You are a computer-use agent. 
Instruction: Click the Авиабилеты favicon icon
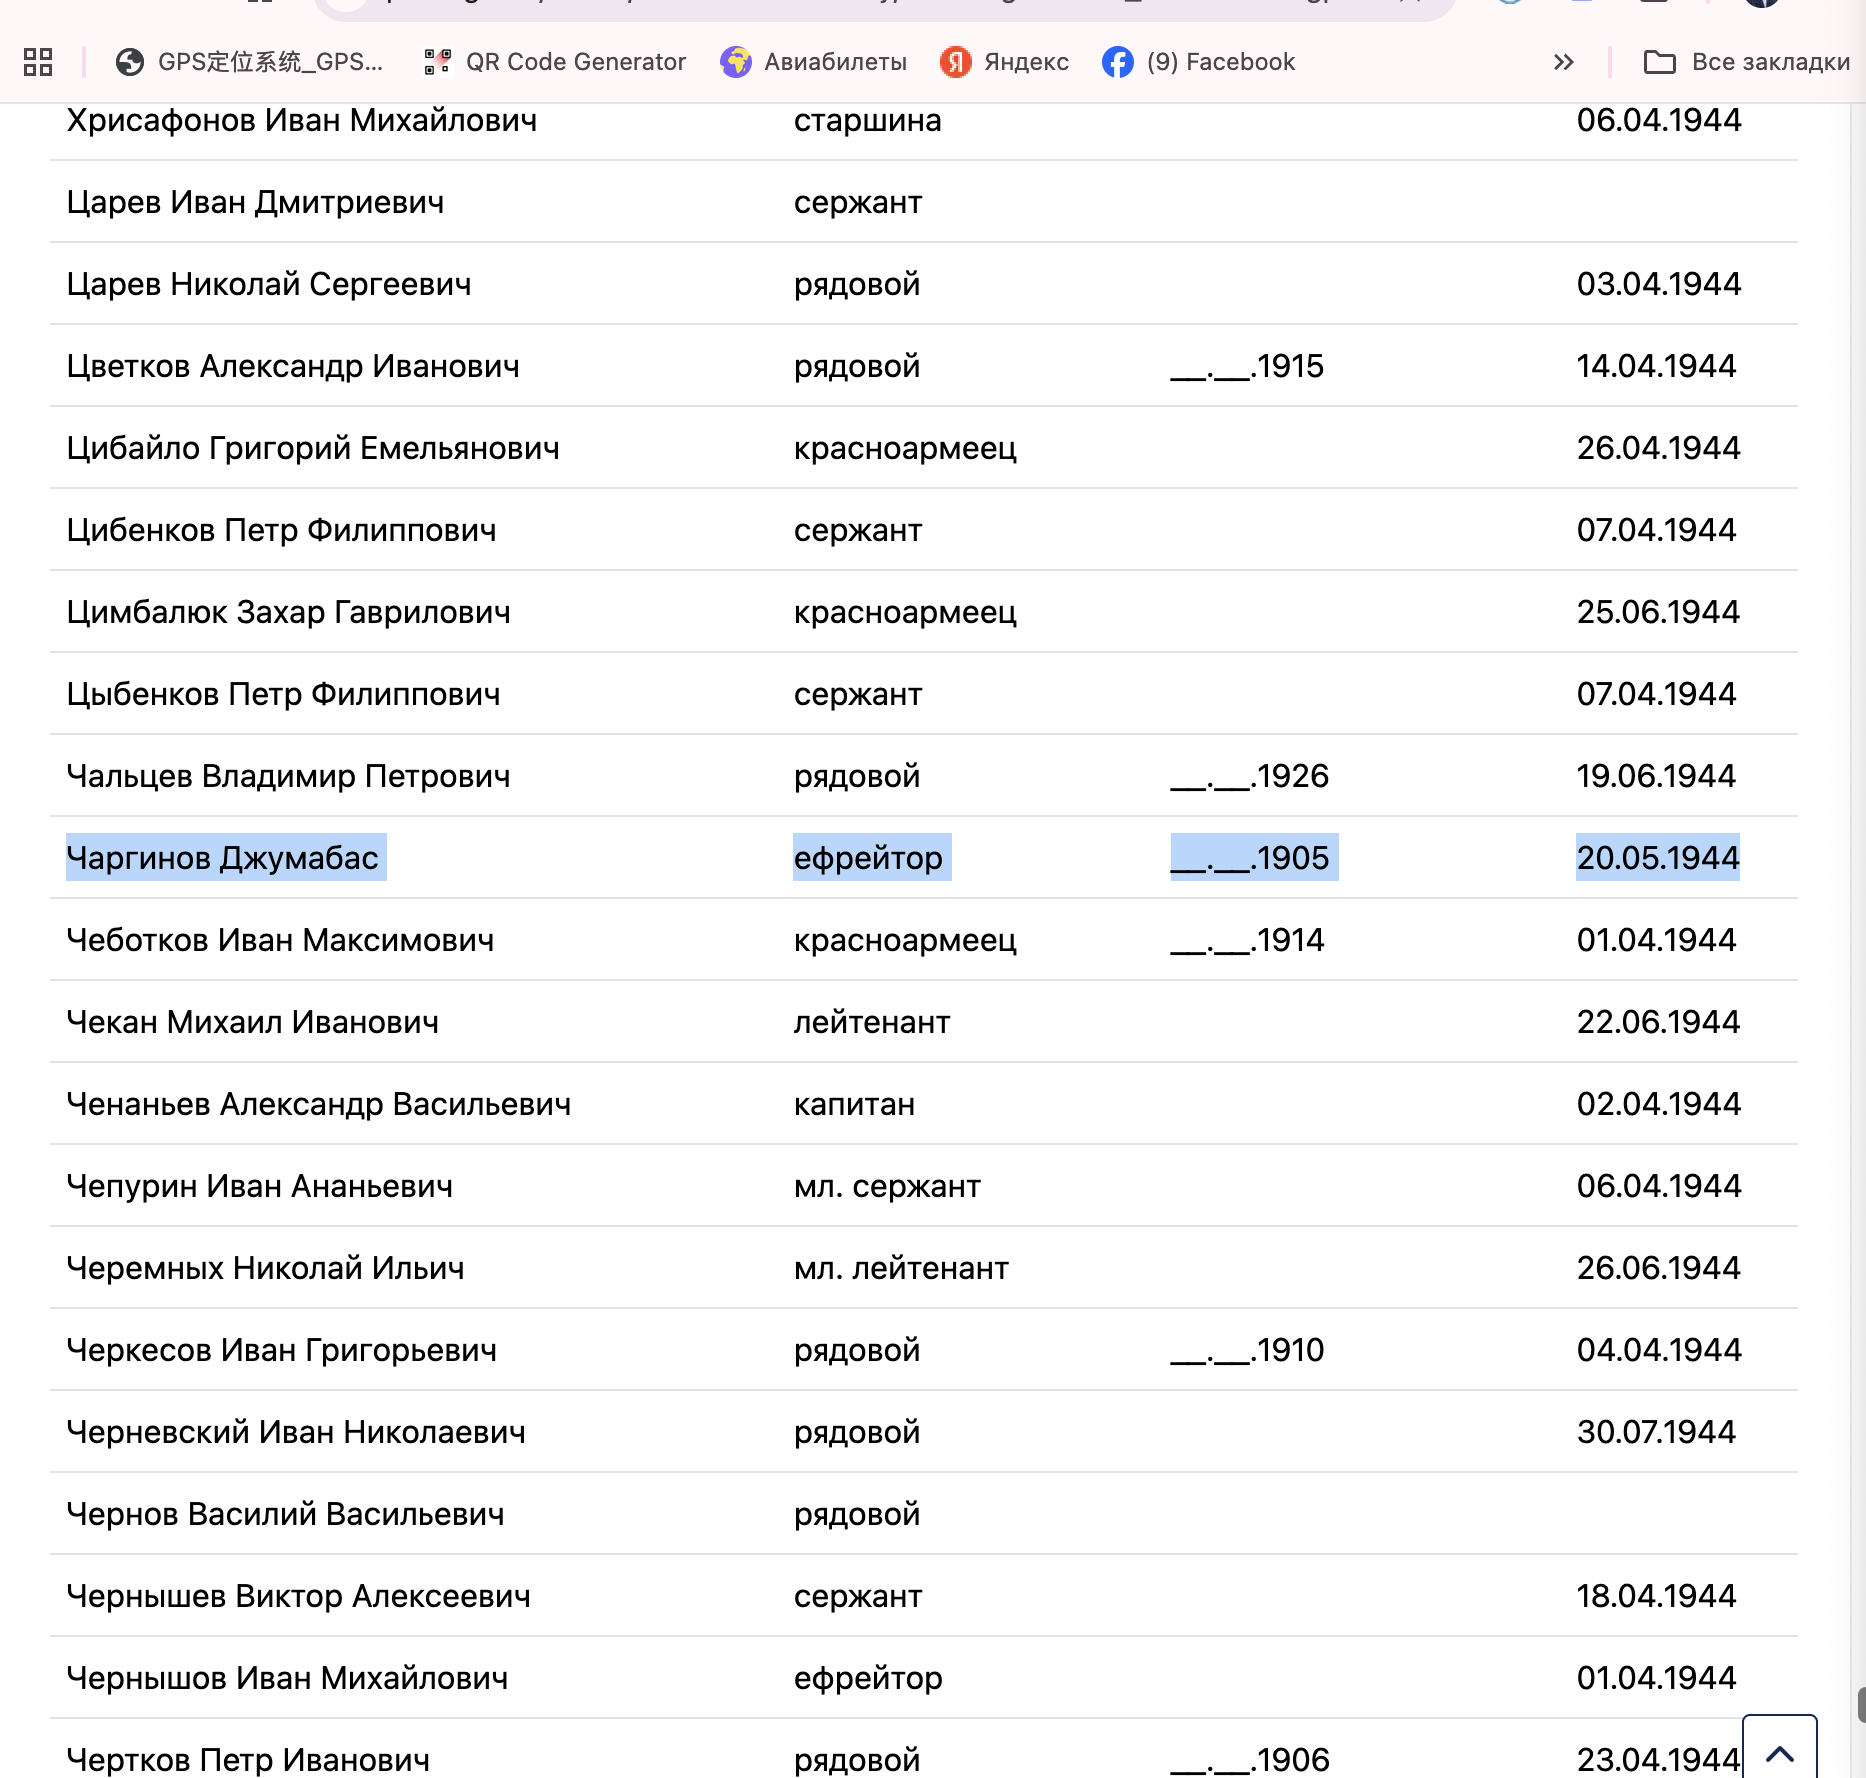pyautogui.click(x=736, y=62)
